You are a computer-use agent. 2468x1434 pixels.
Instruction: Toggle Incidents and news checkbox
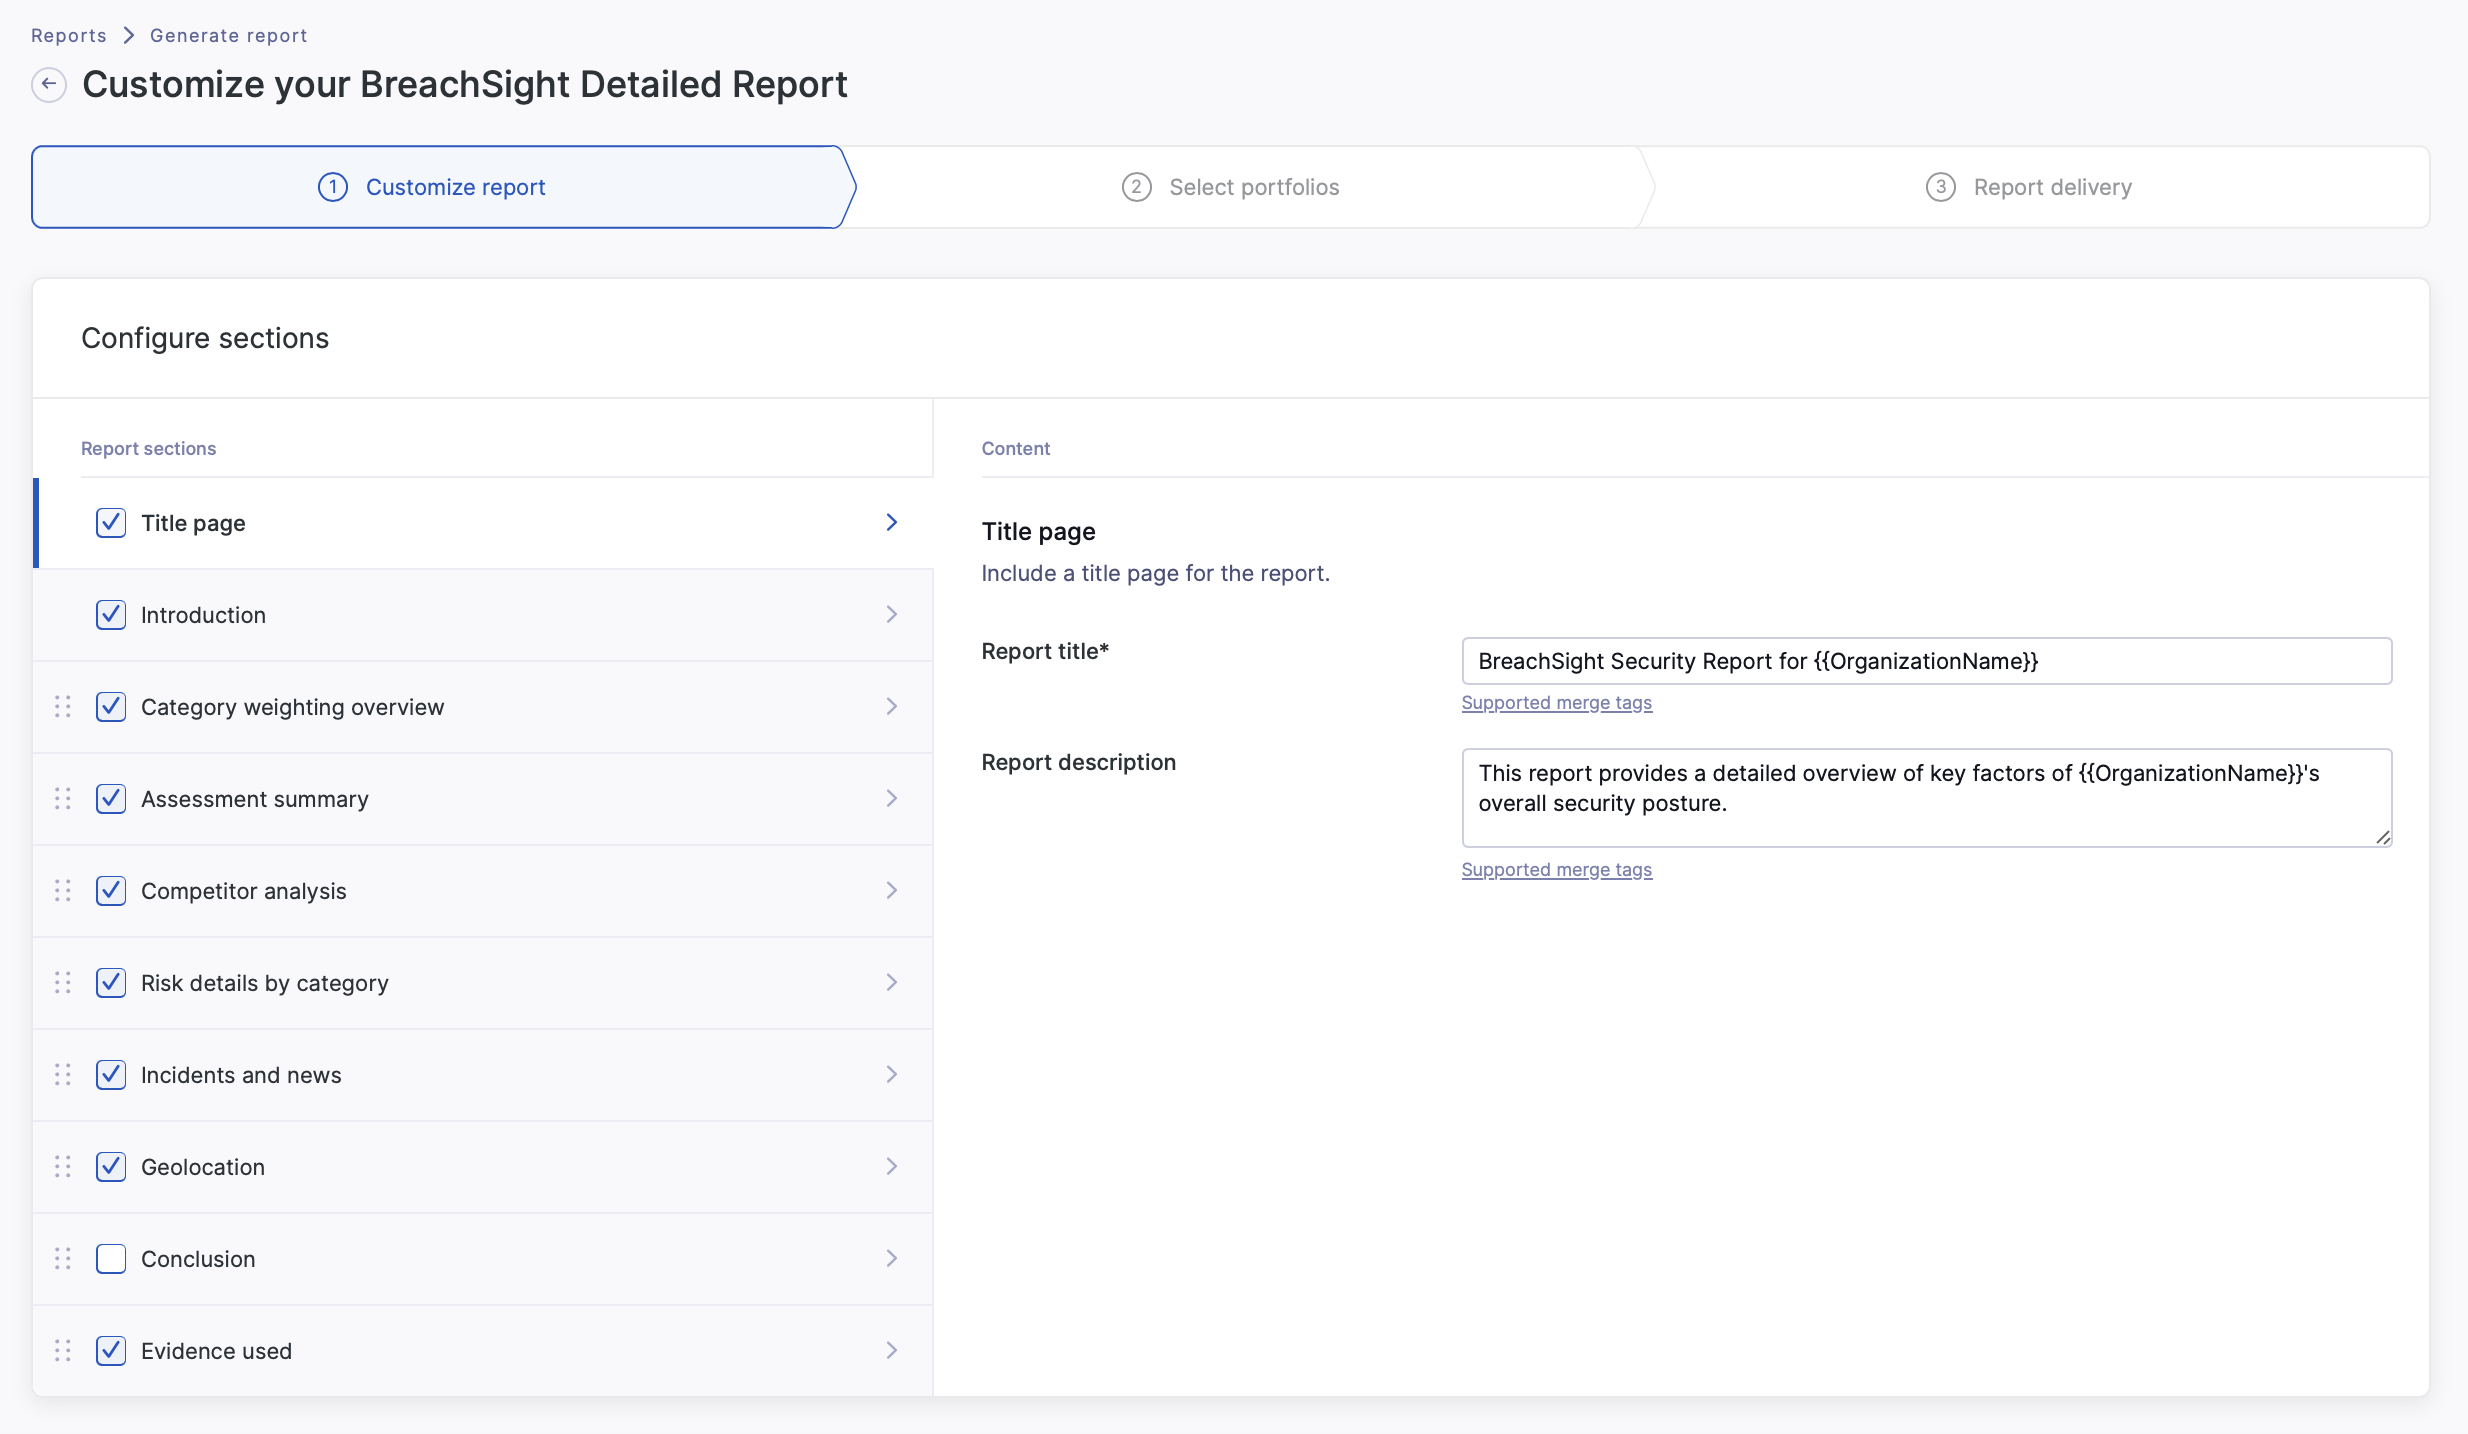pyautogui.click(x=111, y=1075)
